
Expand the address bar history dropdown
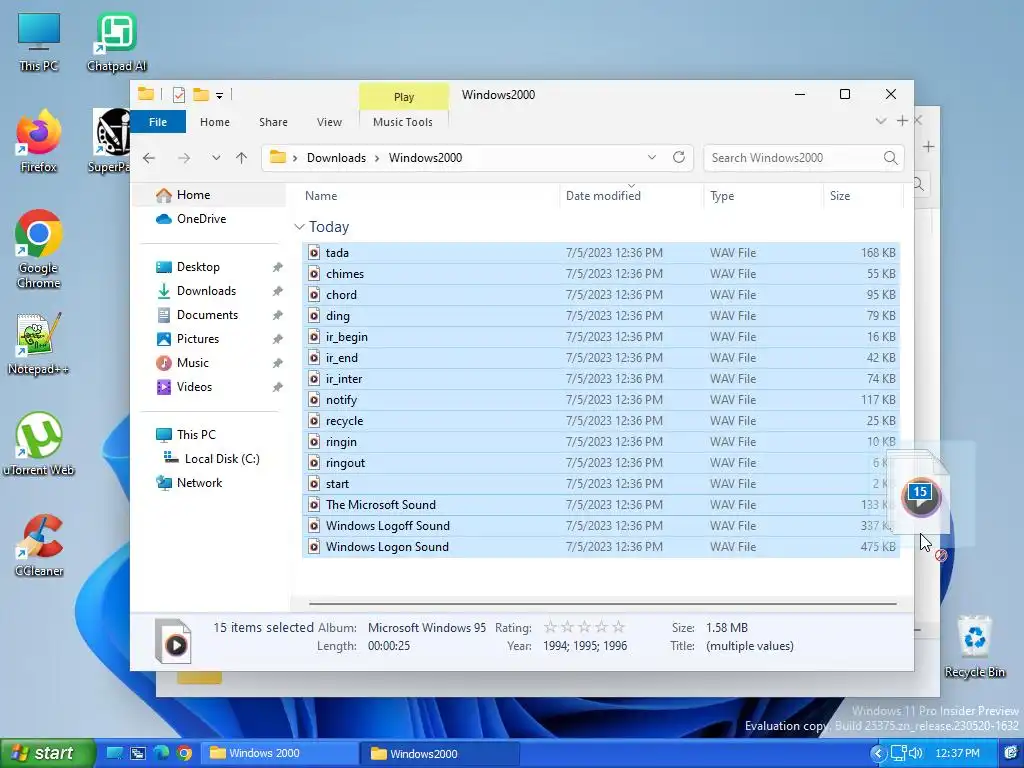pyautogui.click(x=652, y=157)
